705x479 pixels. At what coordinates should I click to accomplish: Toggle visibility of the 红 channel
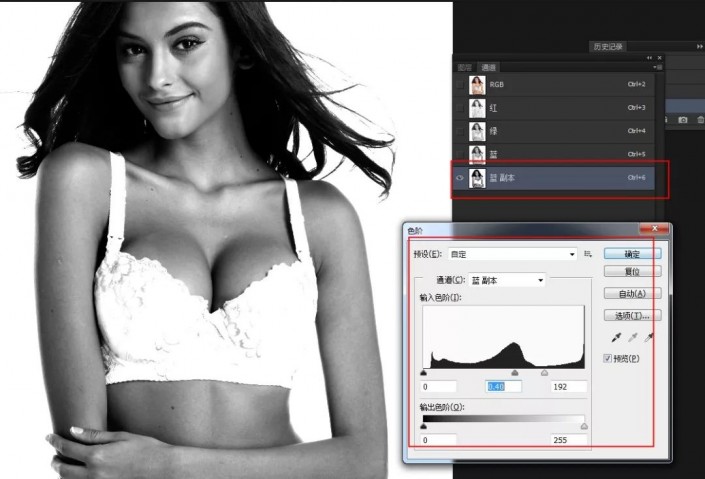[460, 107]
